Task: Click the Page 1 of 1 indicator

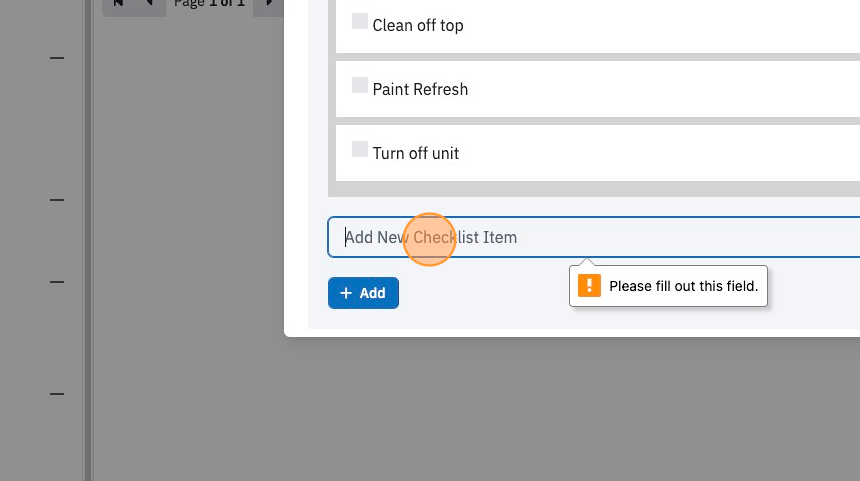Action: click(209, 3)
